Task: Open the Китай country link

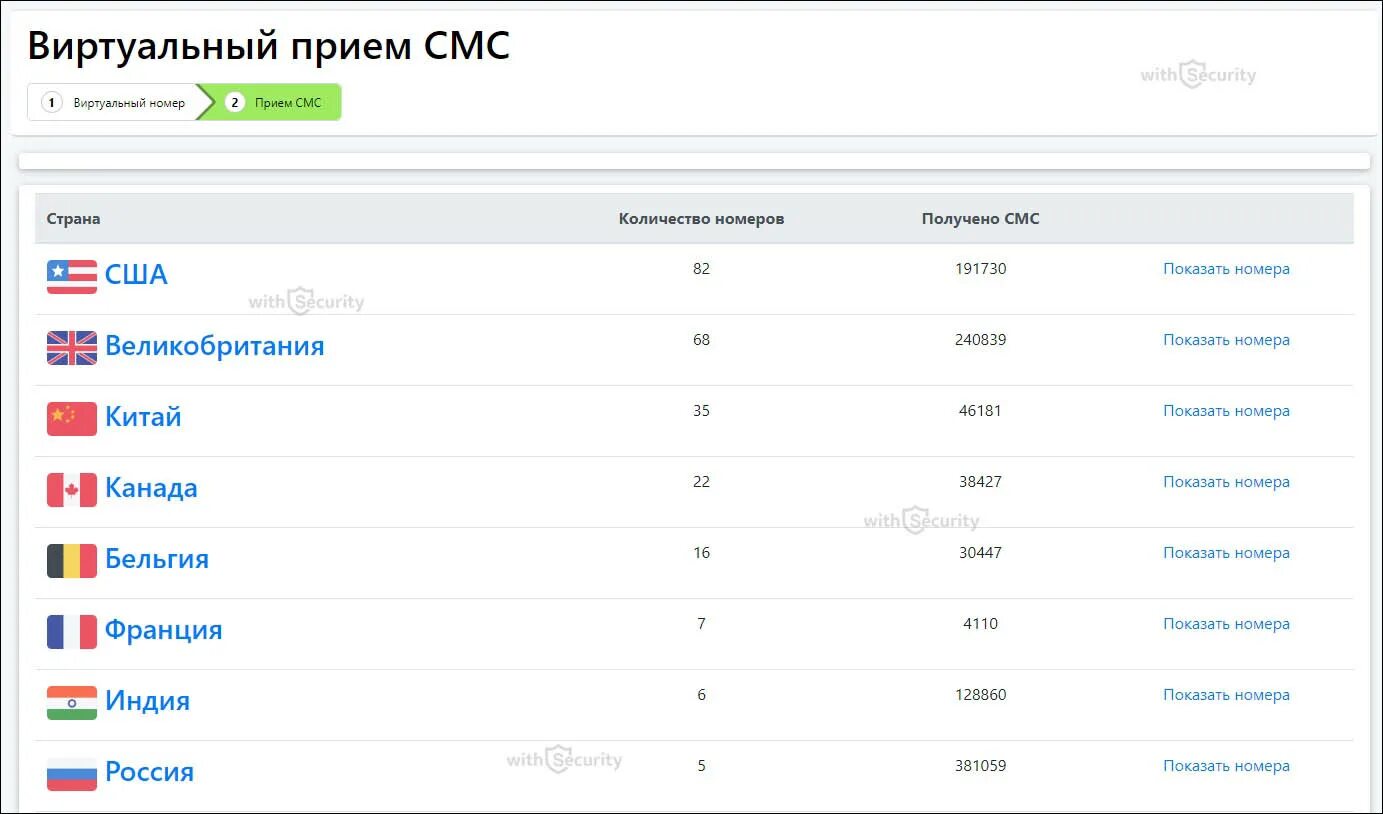Action: 143,417
